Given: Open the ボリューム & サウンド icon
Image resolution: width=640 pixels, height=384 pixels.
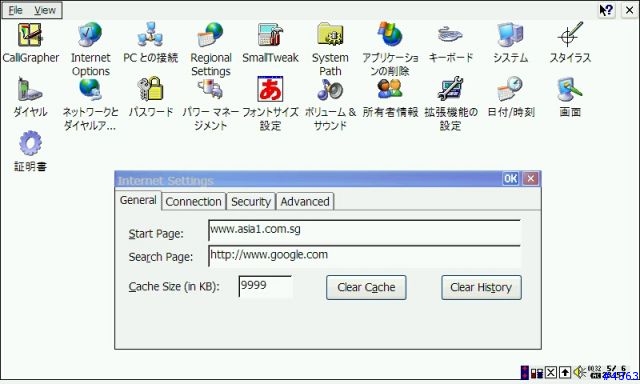Looking at the screenshot, I should pyautogui.click(x=330, y=89).
